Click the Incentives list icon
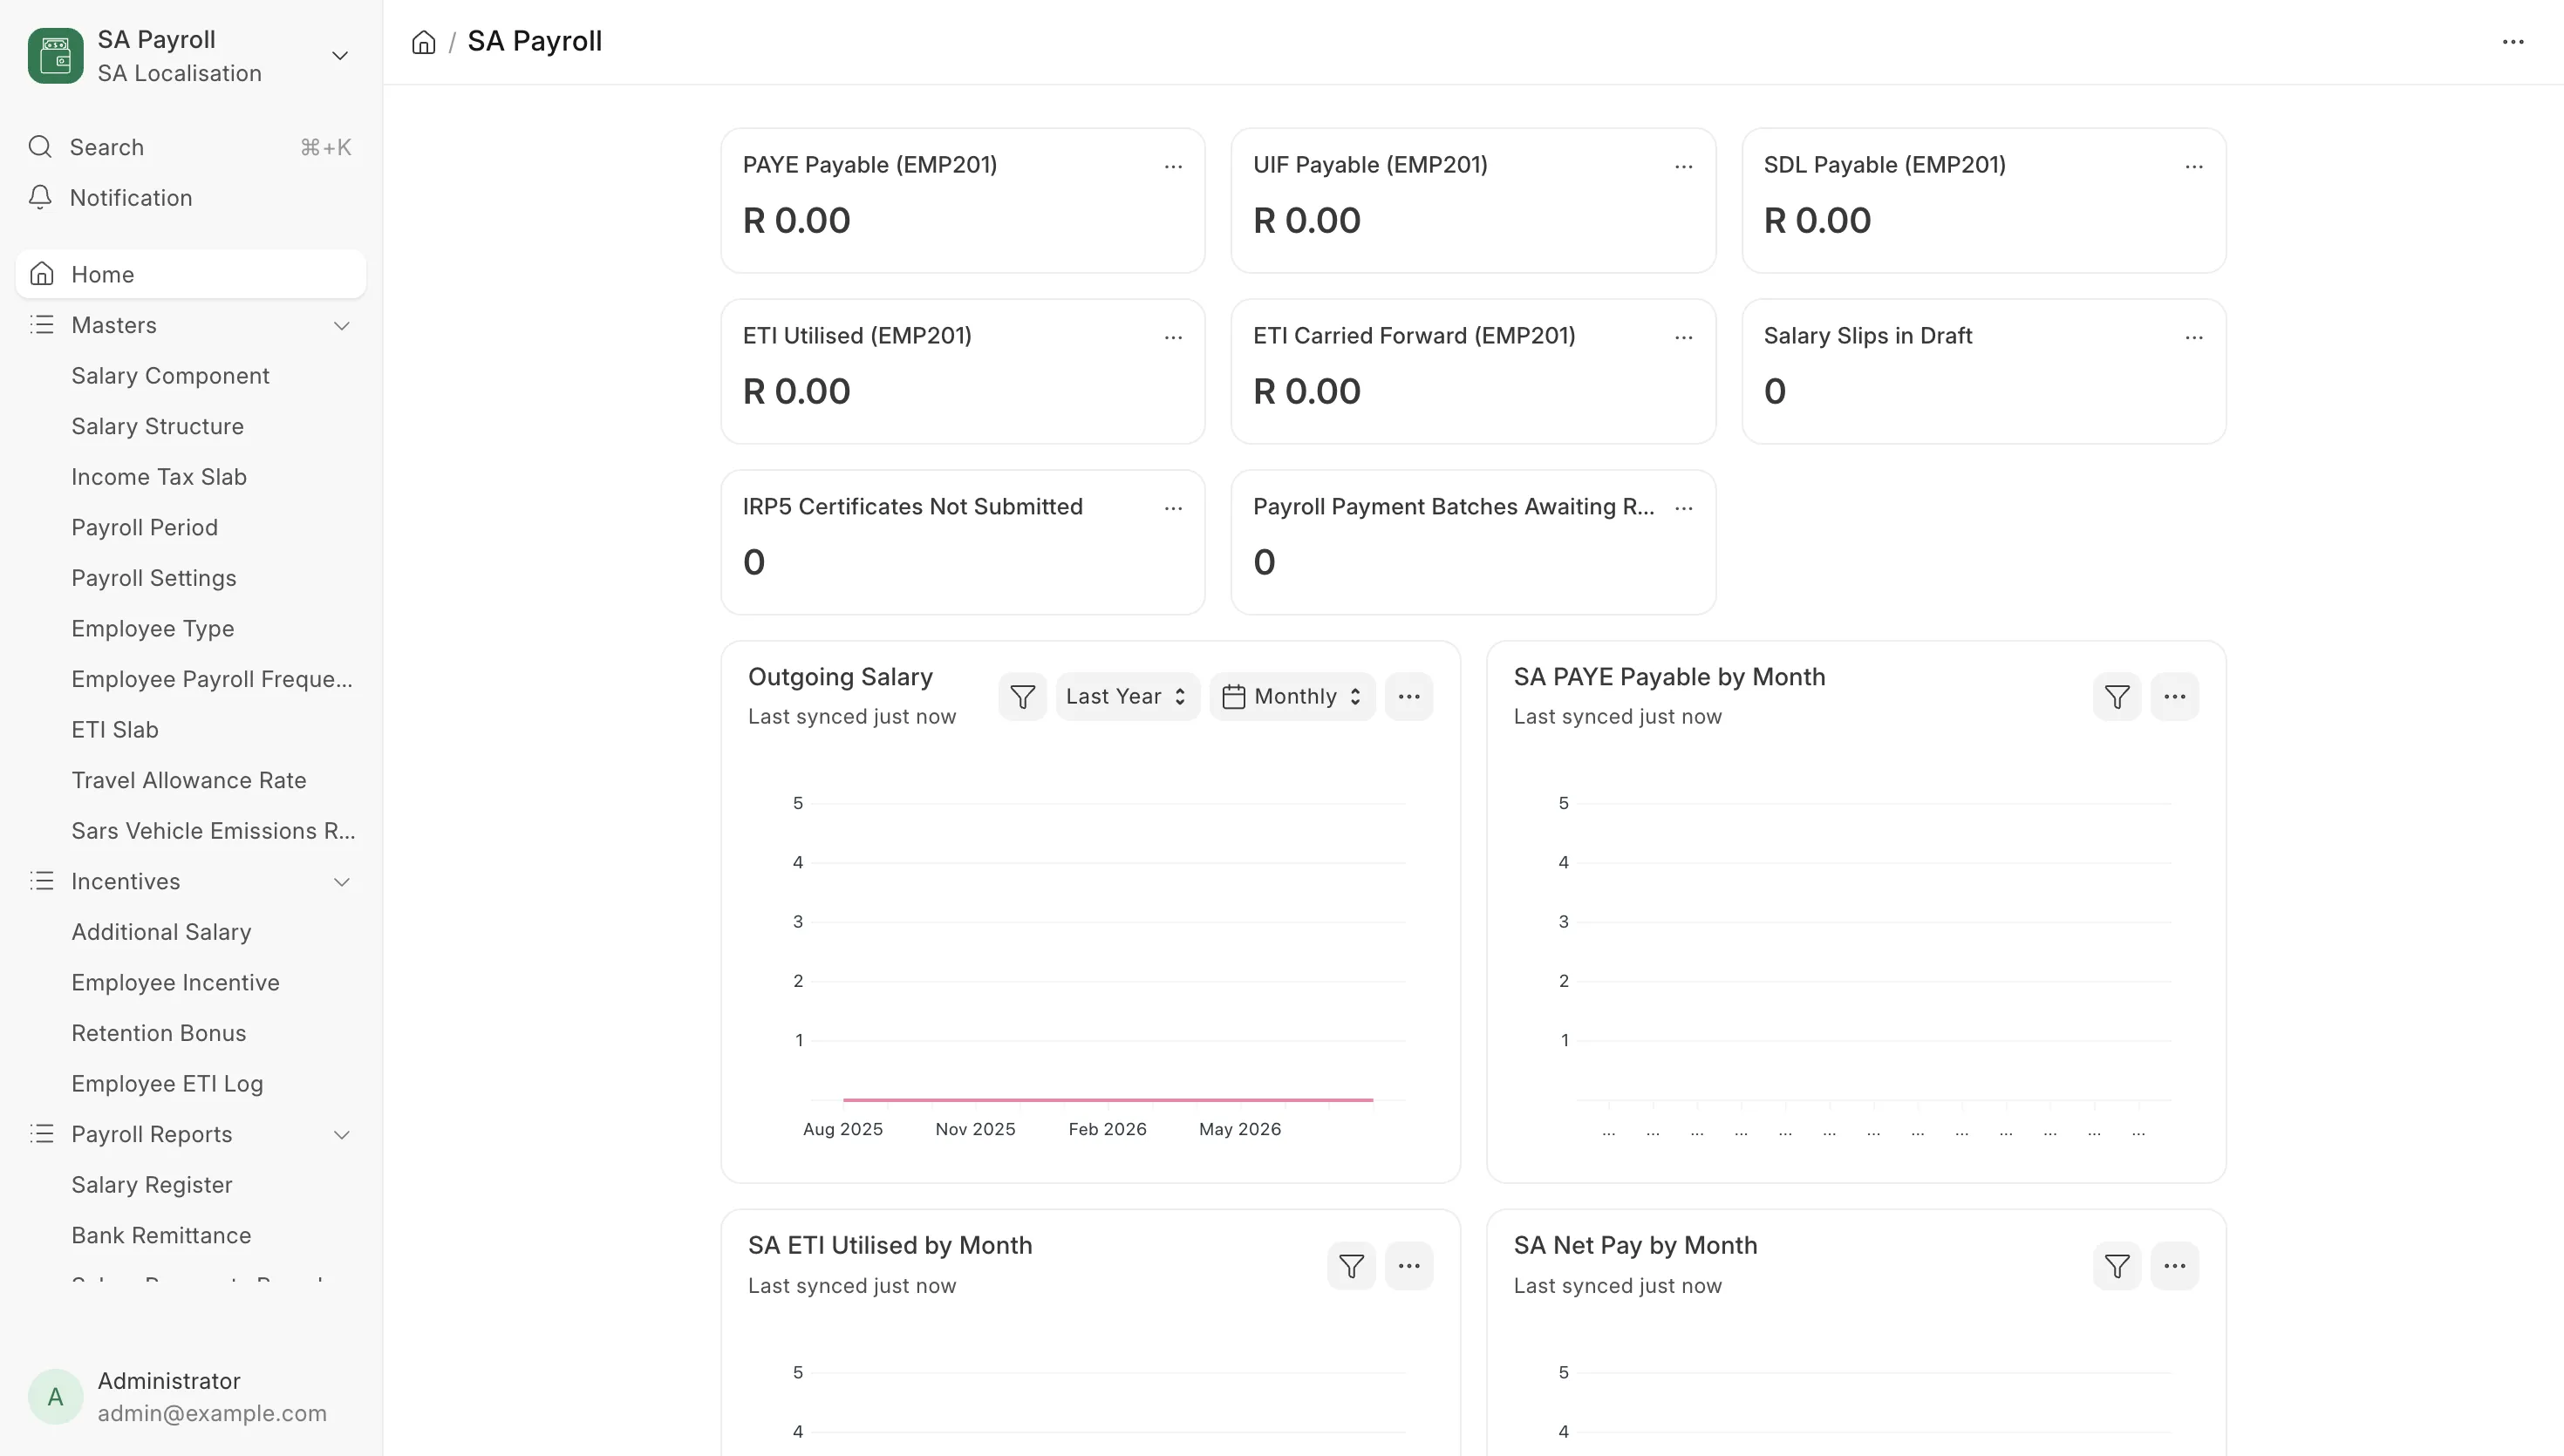 (41, 881)
